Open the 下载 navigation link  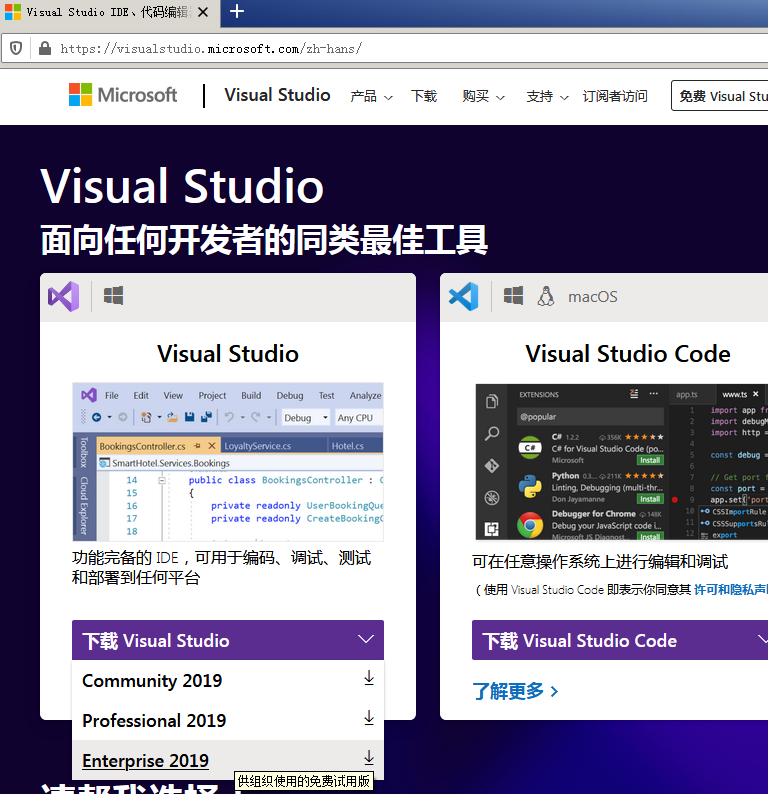424,96
